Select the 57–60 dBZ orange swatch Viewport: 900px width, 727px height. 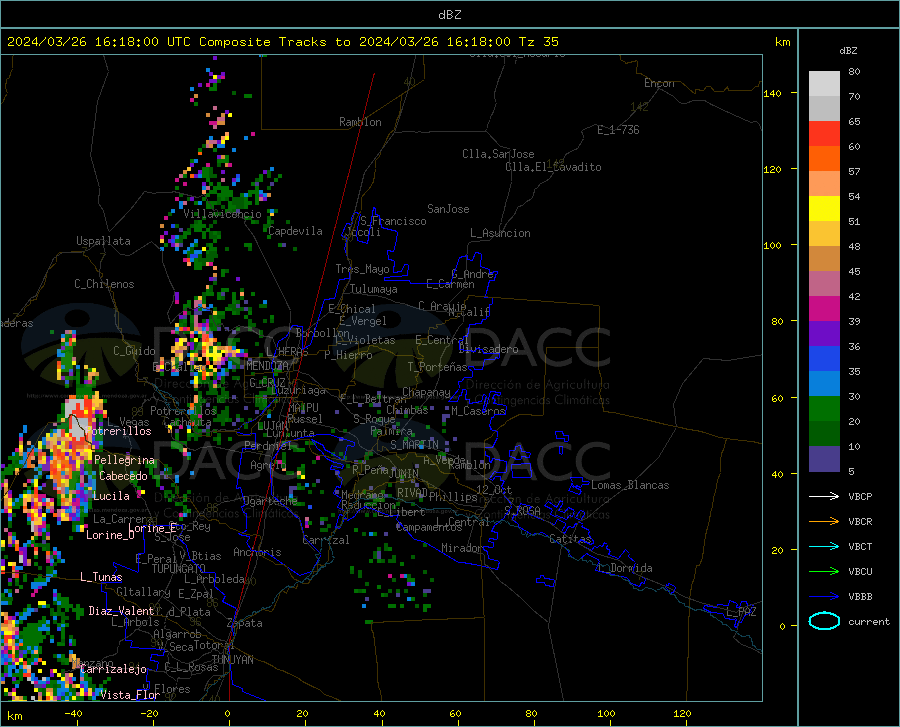tap(824, 159)
